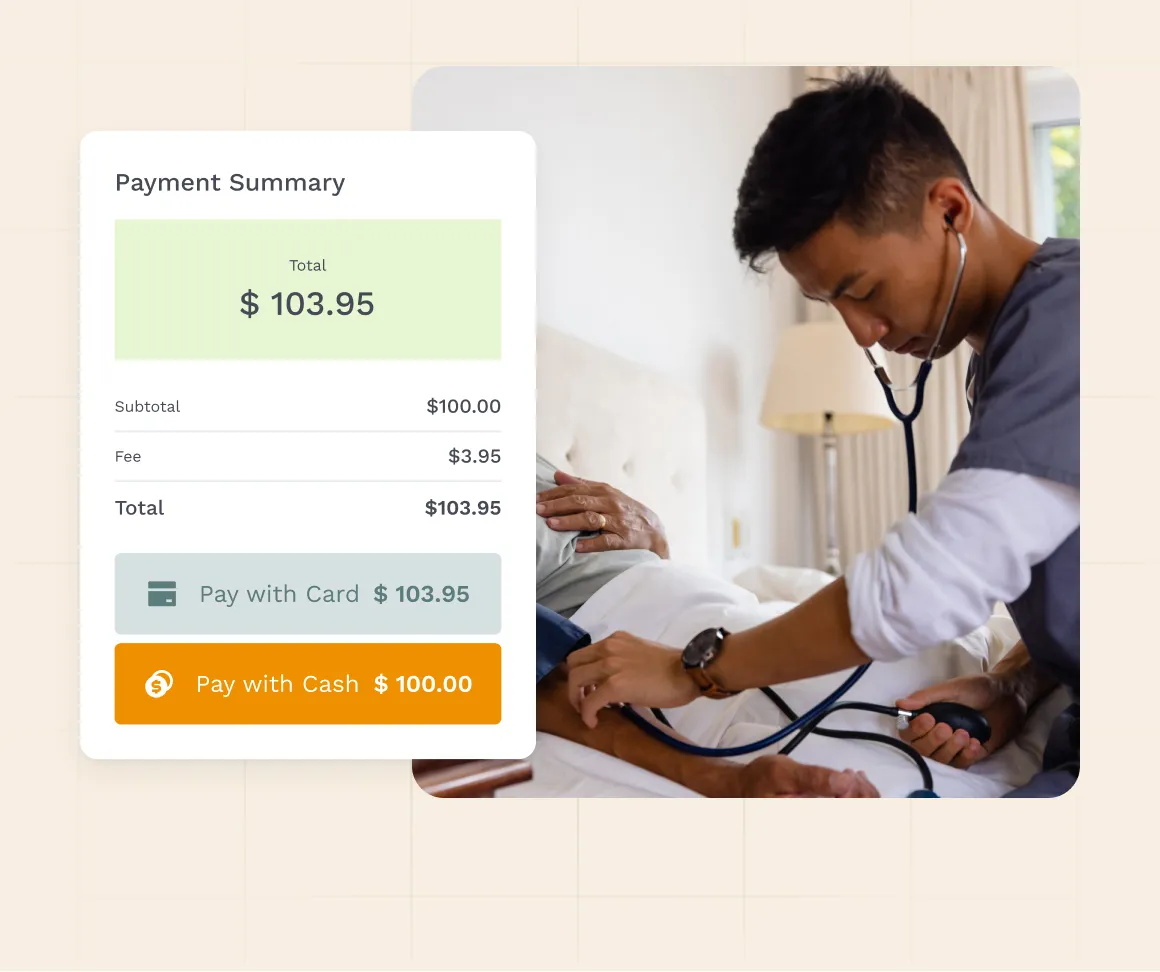Viewport: 1160px width, 972px height.
Task: Click the green Total panel
Action: tap(308, 289)
